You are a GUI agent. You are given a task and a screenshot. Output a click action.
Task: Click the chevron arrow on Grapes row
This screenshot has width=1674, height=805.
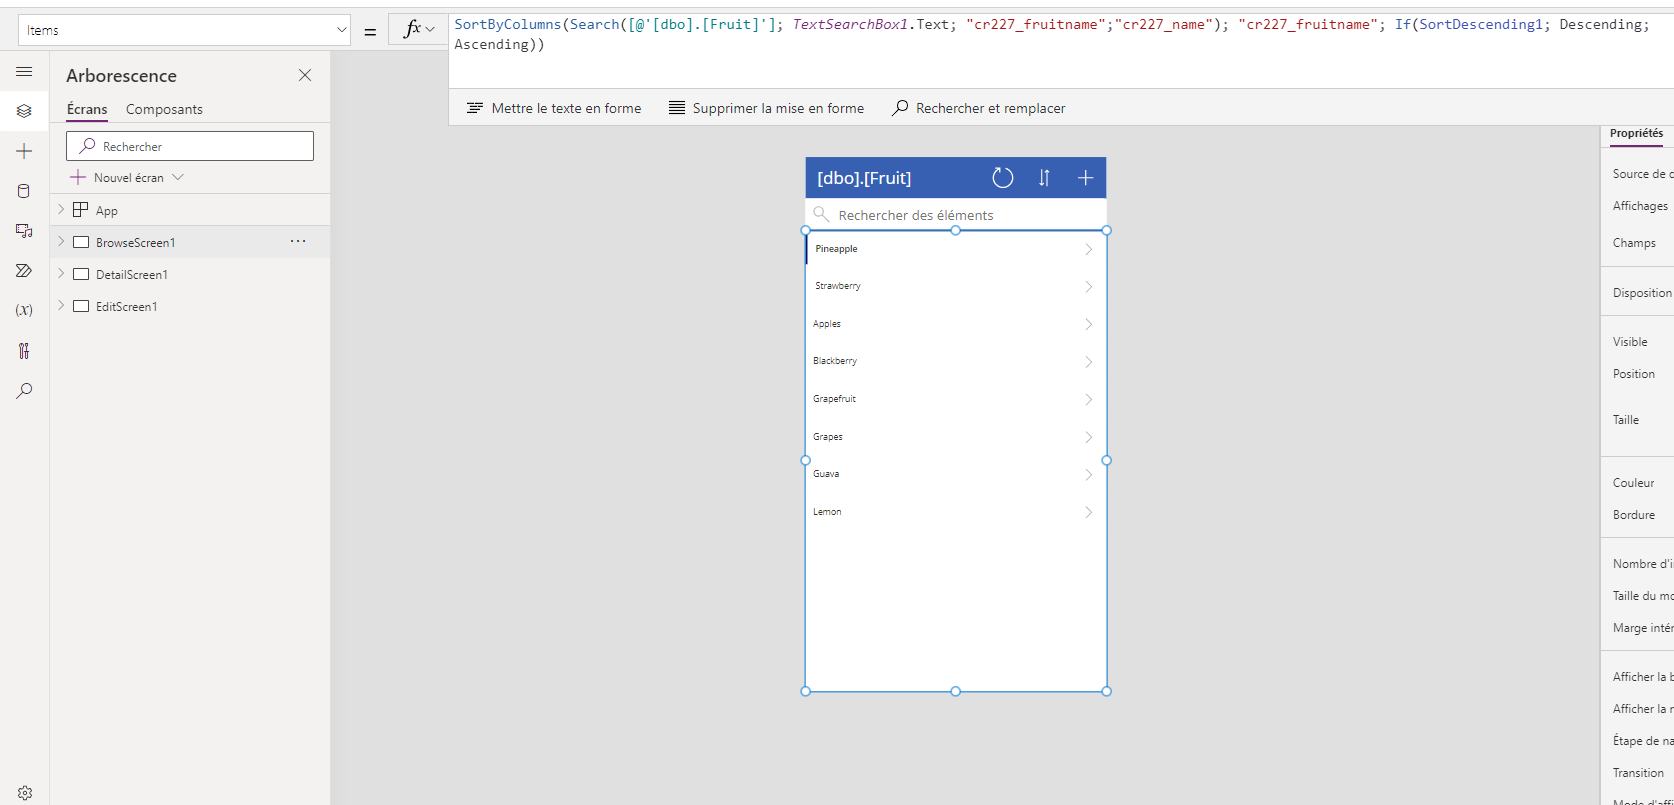(1089, 437)
